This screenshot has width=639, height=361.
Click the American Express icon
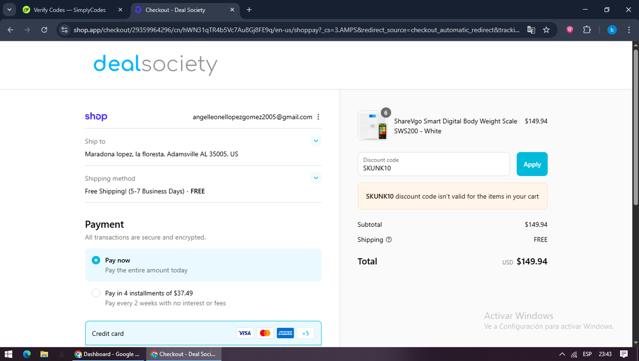click(x=285, y=333)
